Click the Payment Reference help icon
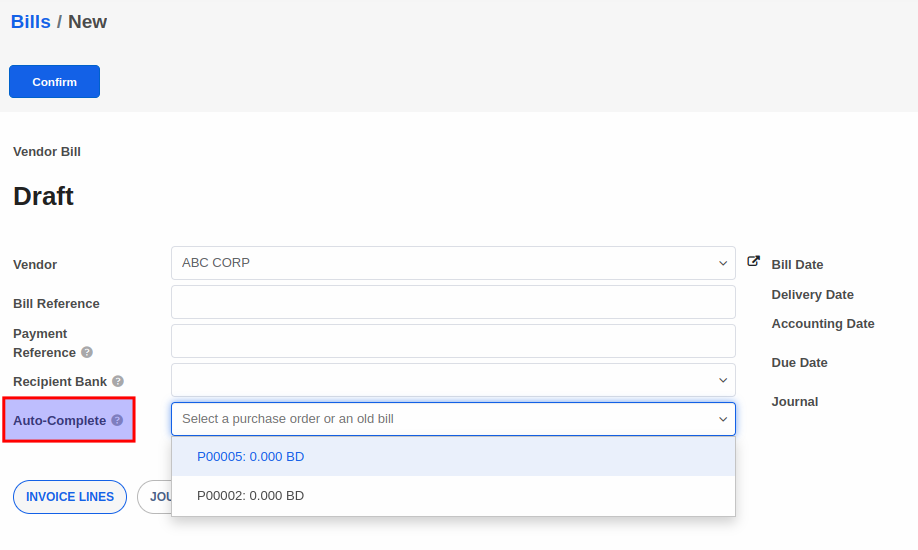 tap(87, 352)
